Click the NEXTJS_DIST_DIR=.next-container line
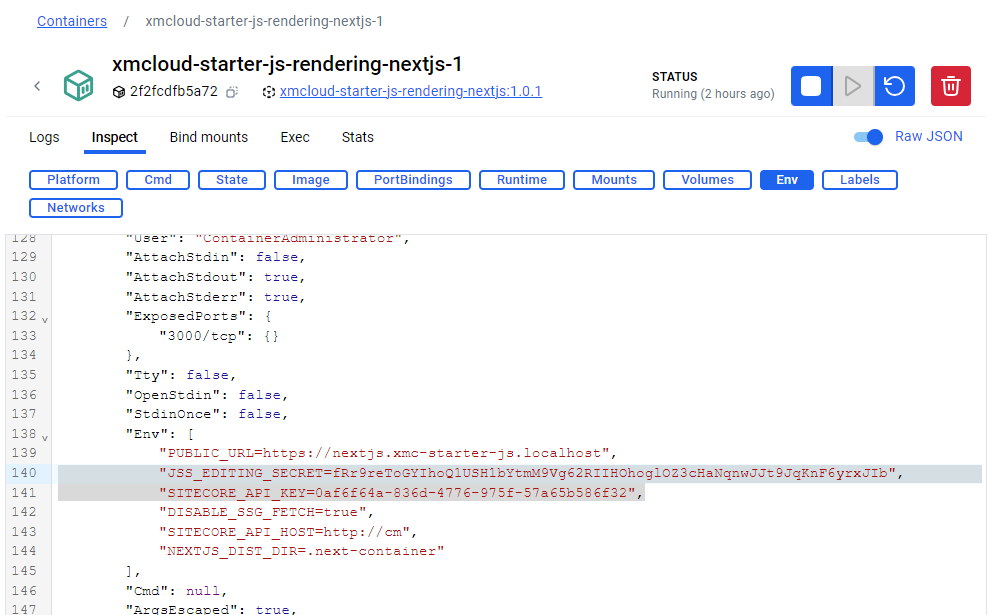The image size is (996, 615). pos(302,551)
